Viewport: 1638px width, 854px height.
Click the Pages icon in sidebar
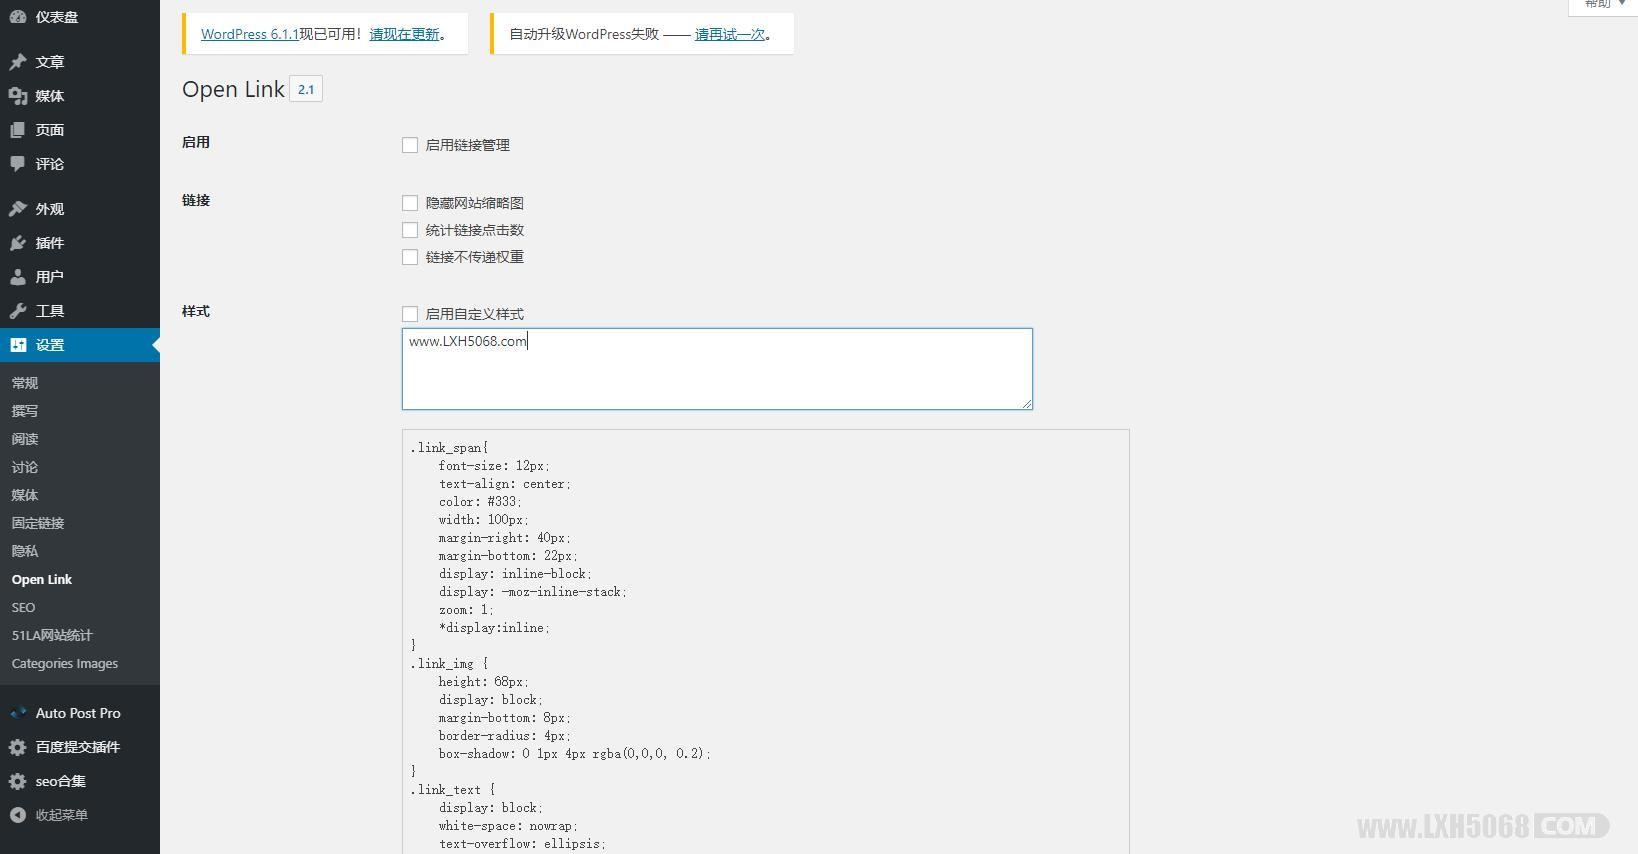18,130
